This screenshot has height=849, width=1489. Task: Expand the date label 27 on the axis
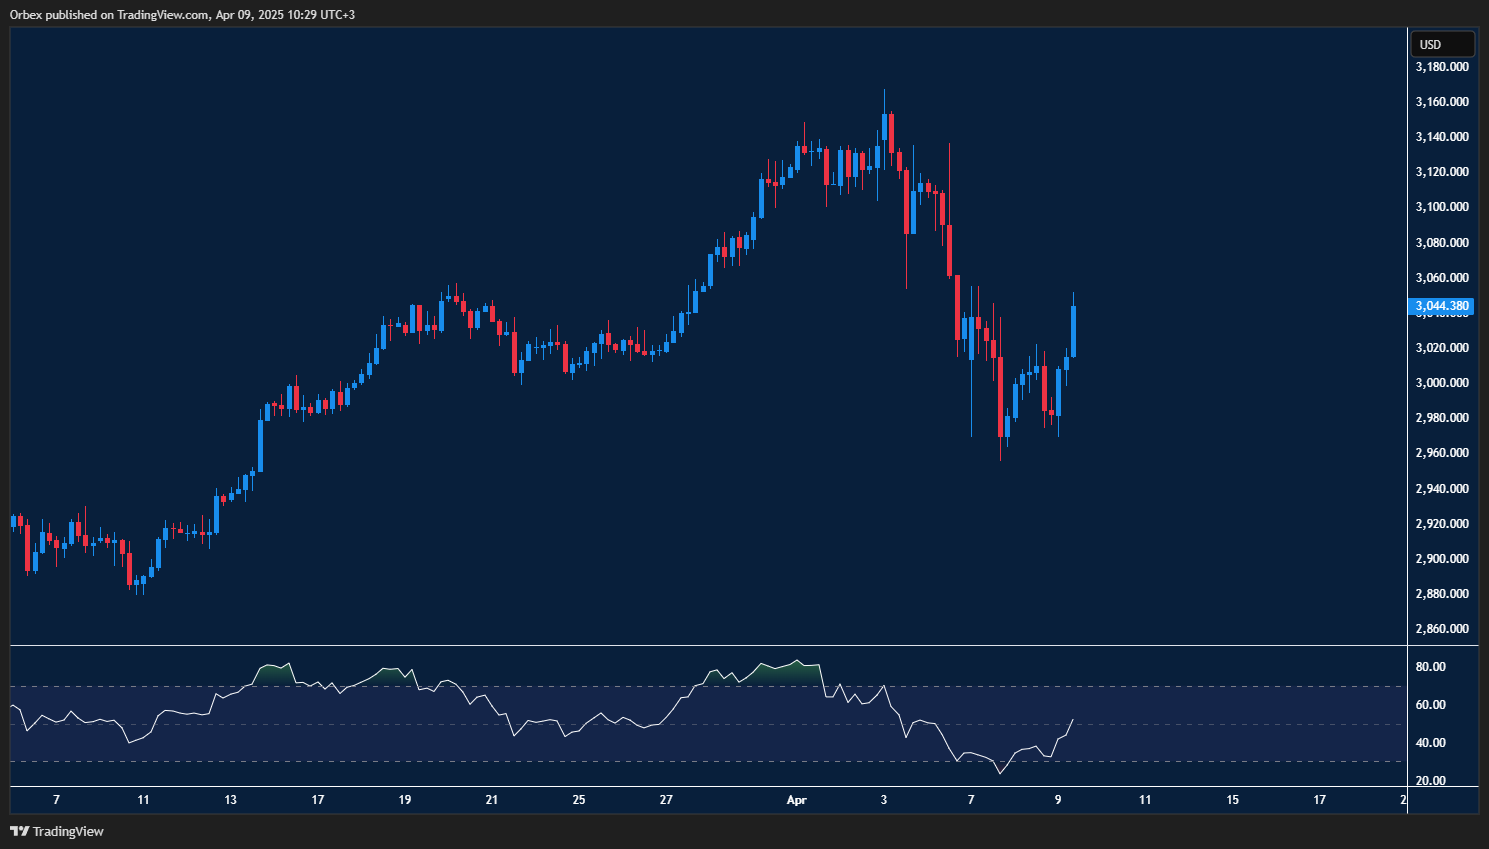(x=665, y=800)
